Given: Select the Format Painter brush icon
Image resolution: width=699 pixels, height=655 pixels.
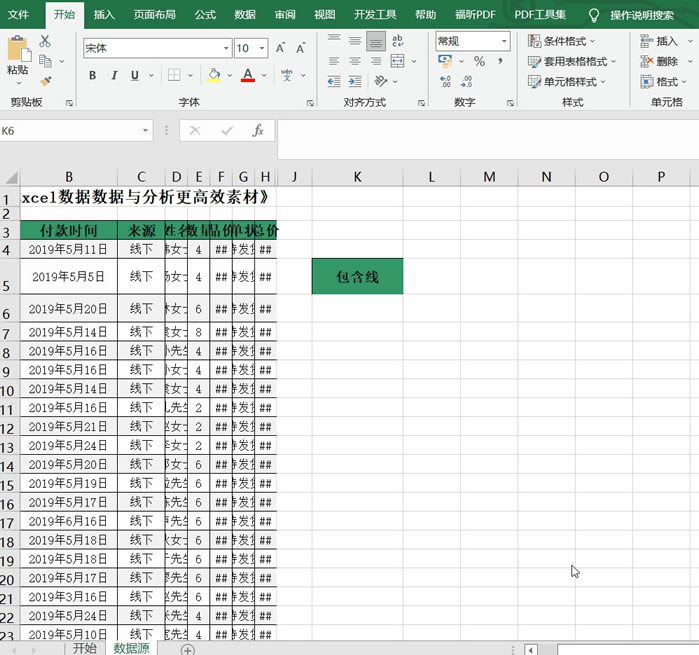Looking at the screenshot, I should tap(46, 81).
